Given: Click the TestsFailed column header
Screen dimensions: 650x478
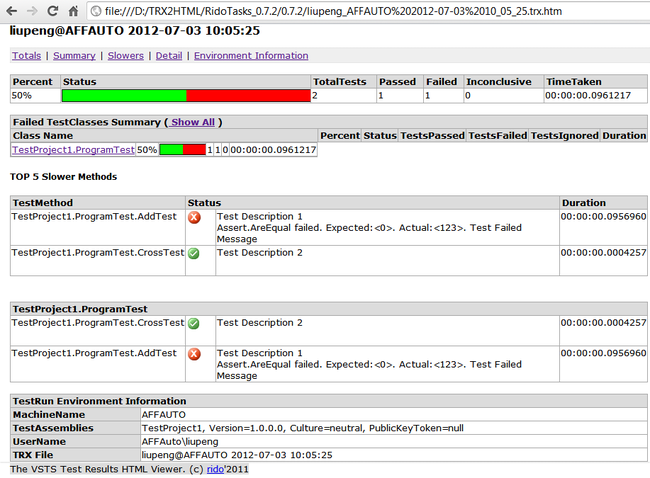Looking at the screenshot, I should [497, 136].
